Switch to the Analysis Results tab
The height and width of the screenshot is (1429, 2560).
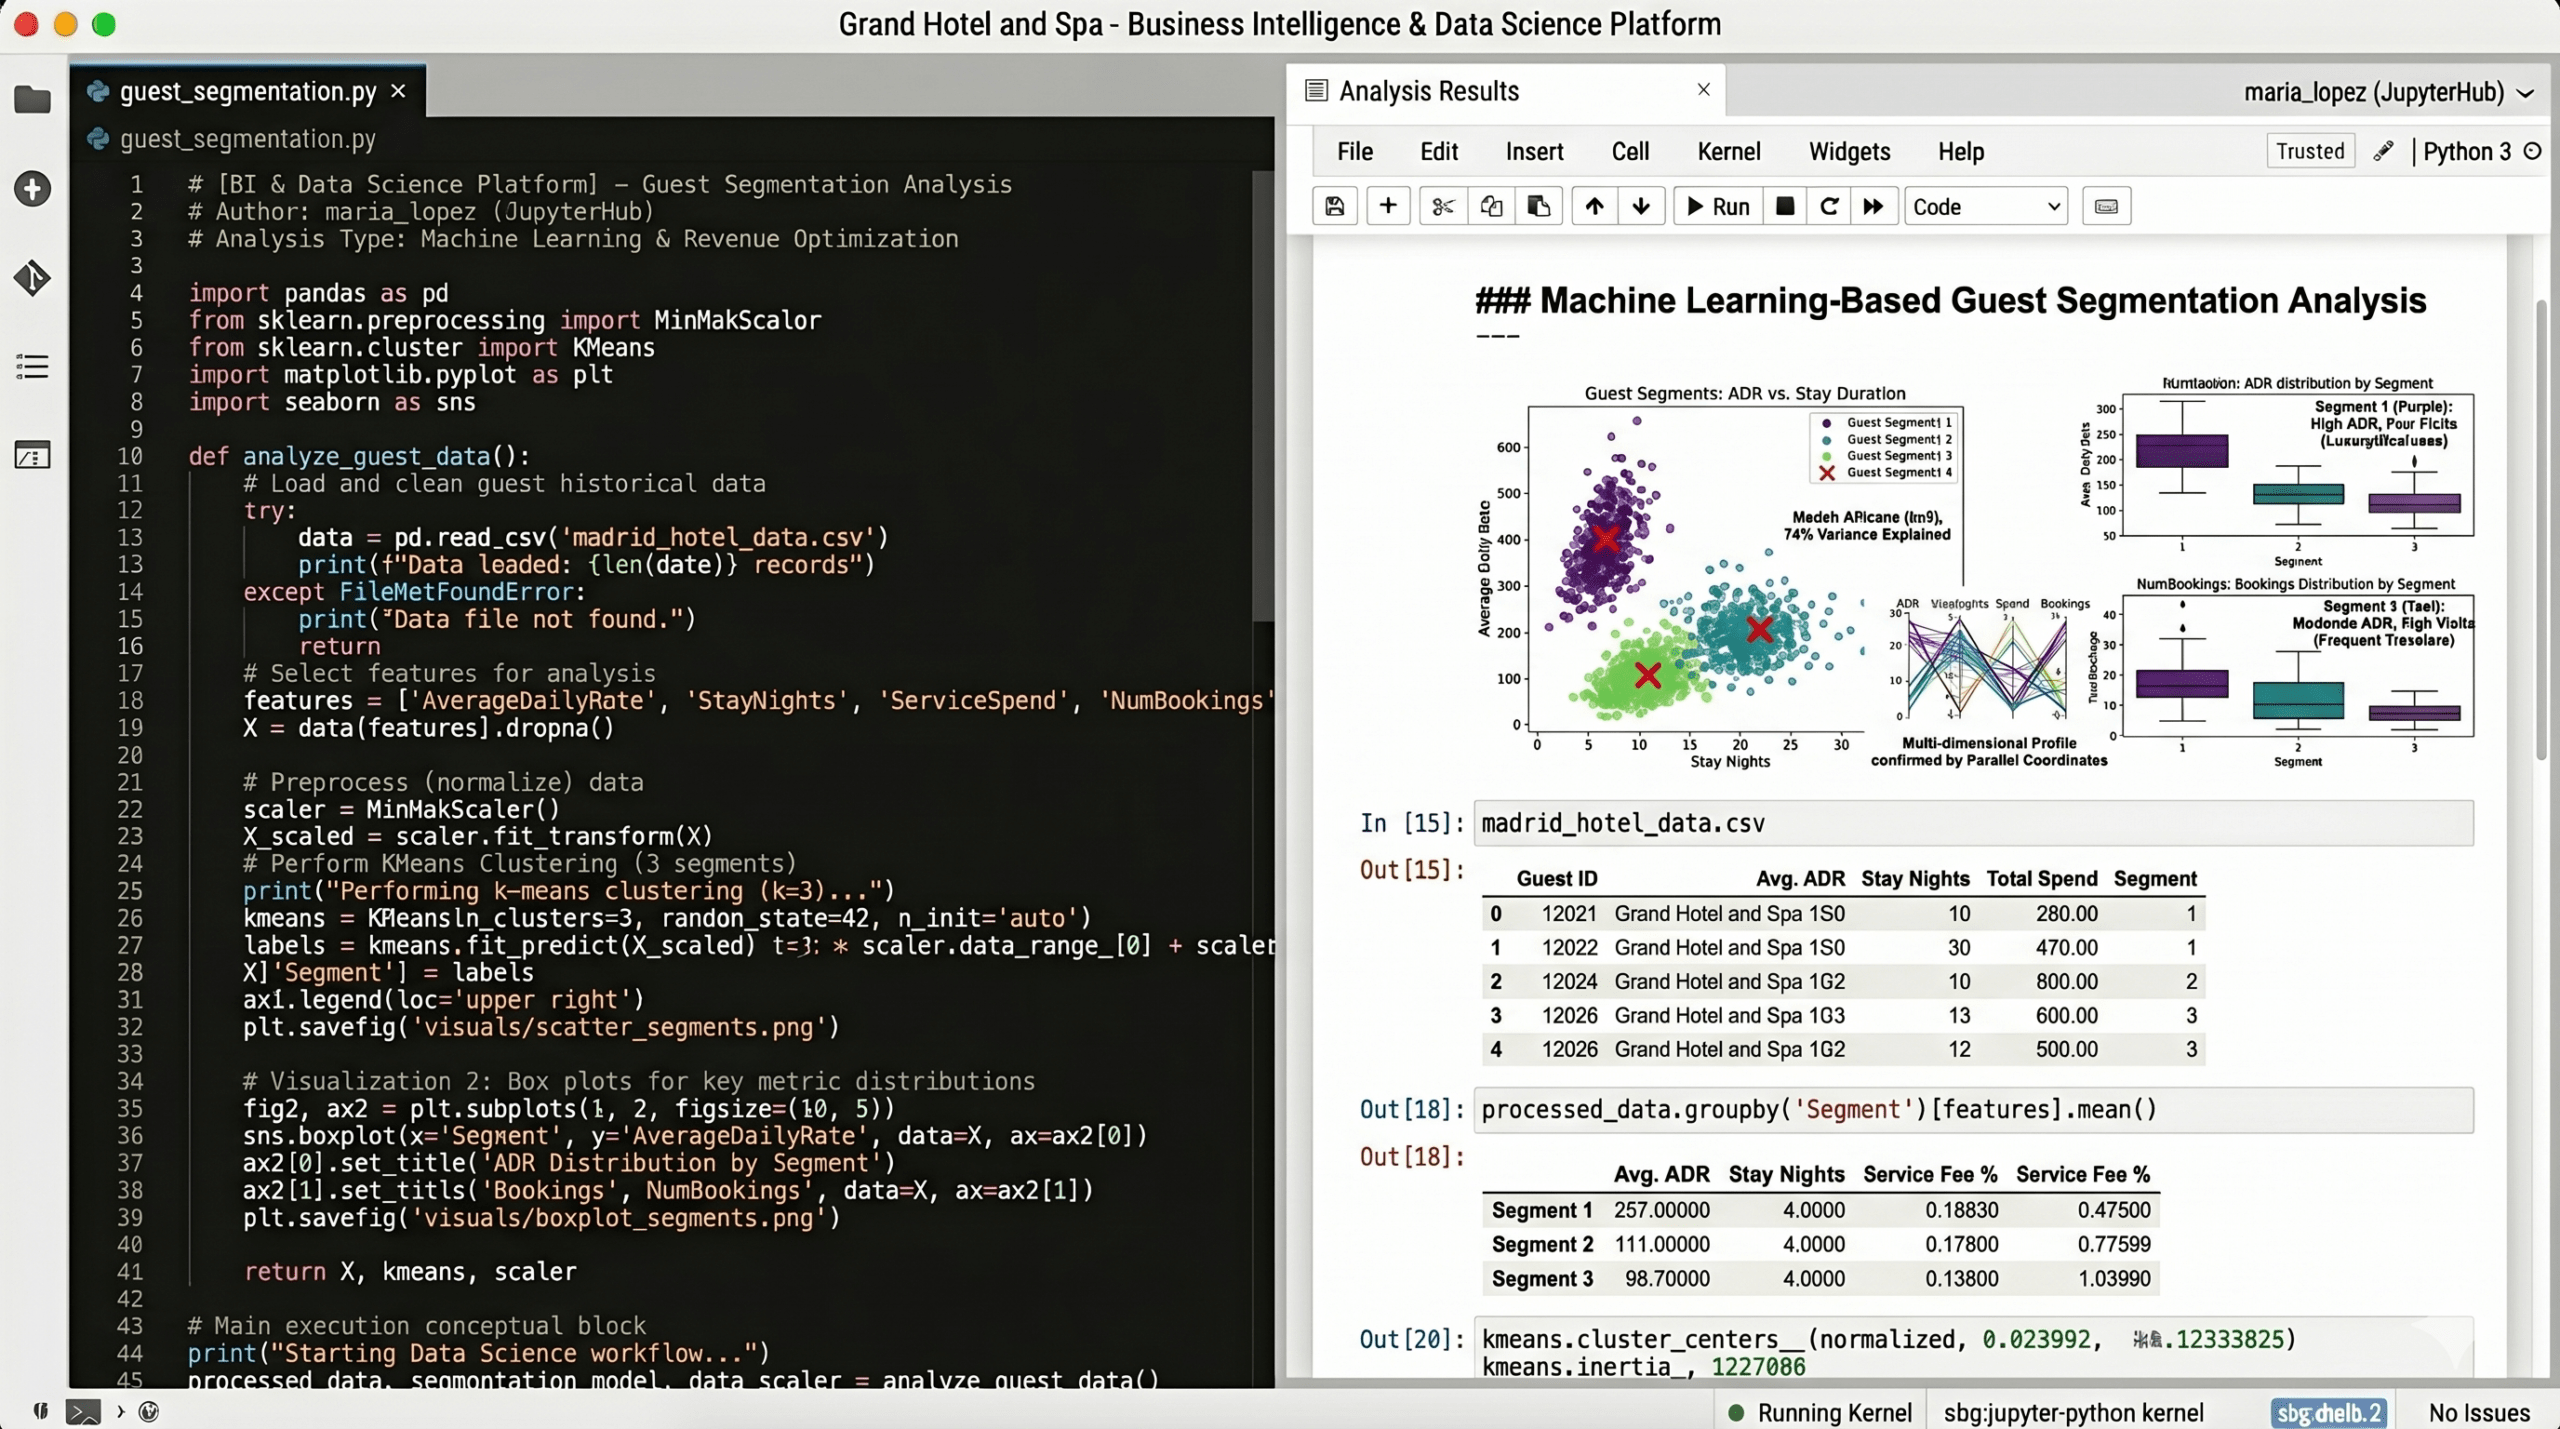pyautogui.click(x=1505, y=91)
